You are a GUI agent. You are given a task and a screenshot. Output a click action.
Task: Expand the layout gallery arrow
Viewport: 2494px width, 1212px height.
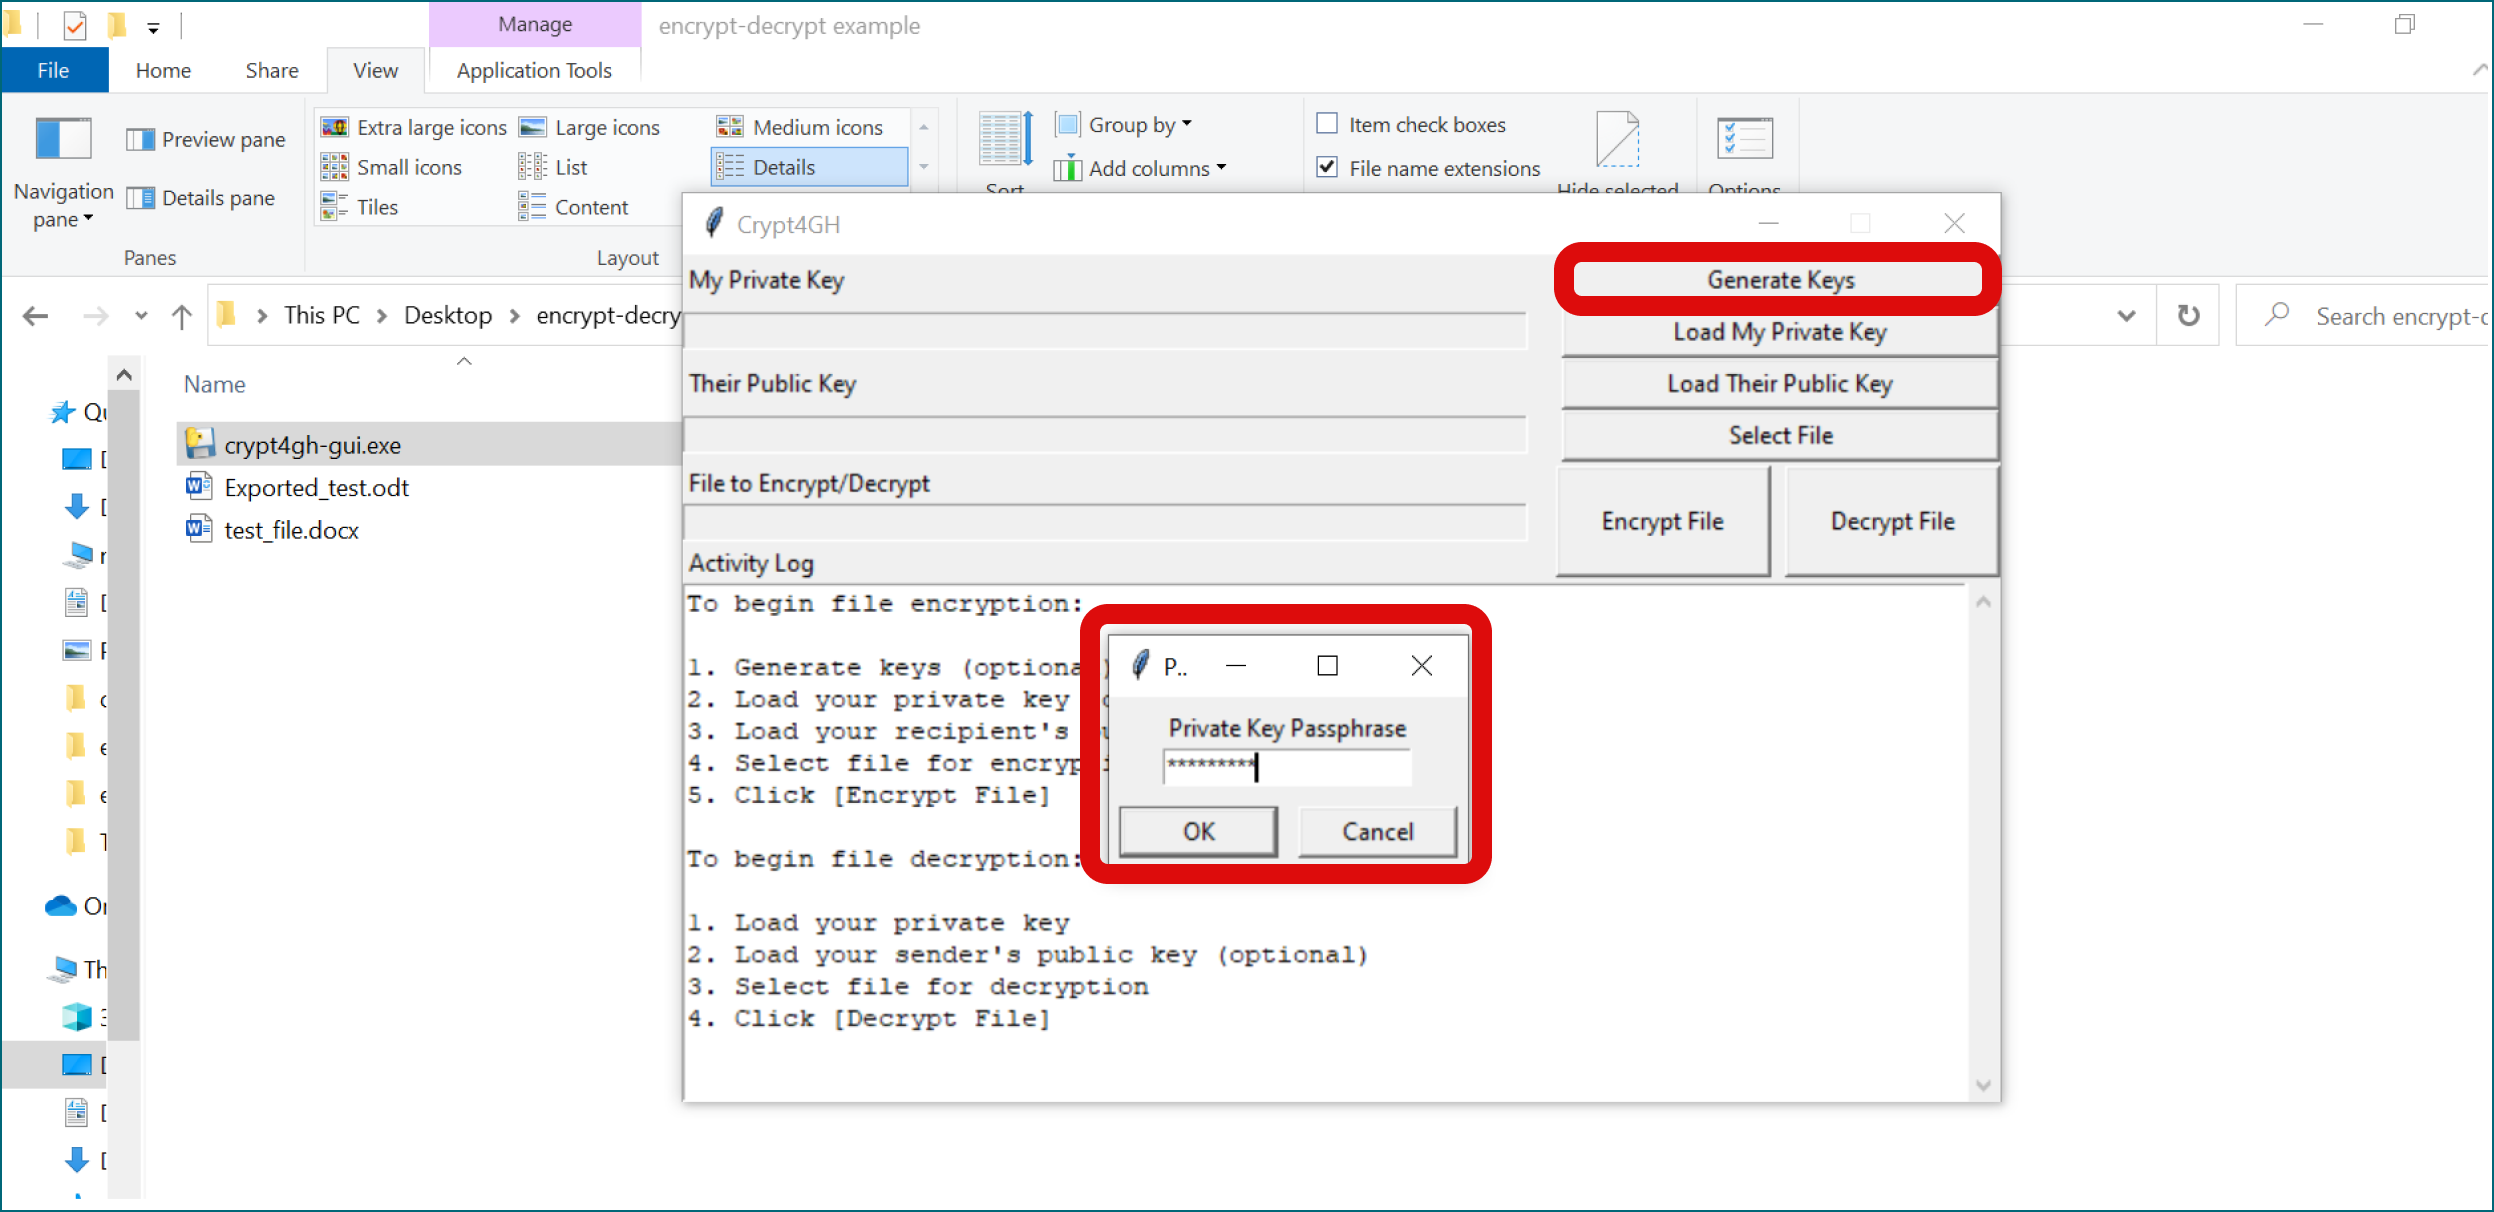(x=924, y=168)
